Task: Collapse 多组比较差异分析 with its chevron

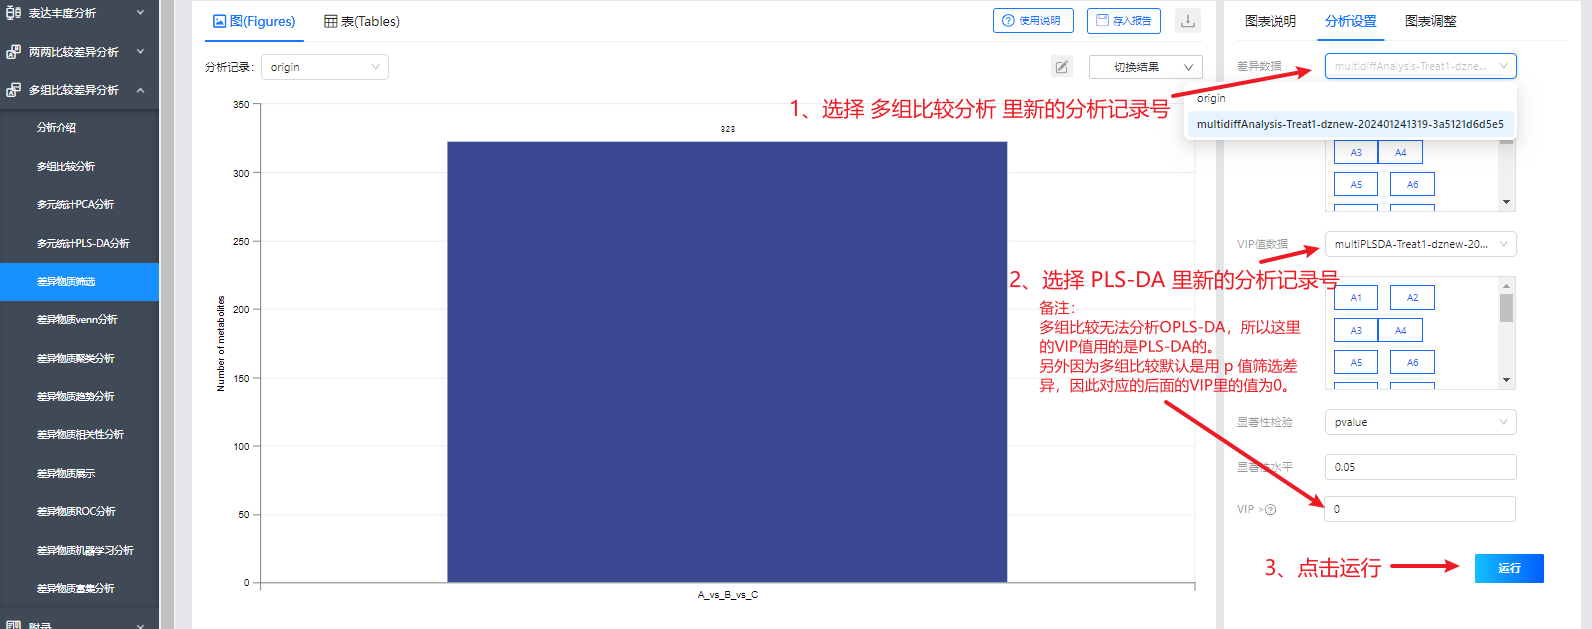Action: [x=140, y=90]
